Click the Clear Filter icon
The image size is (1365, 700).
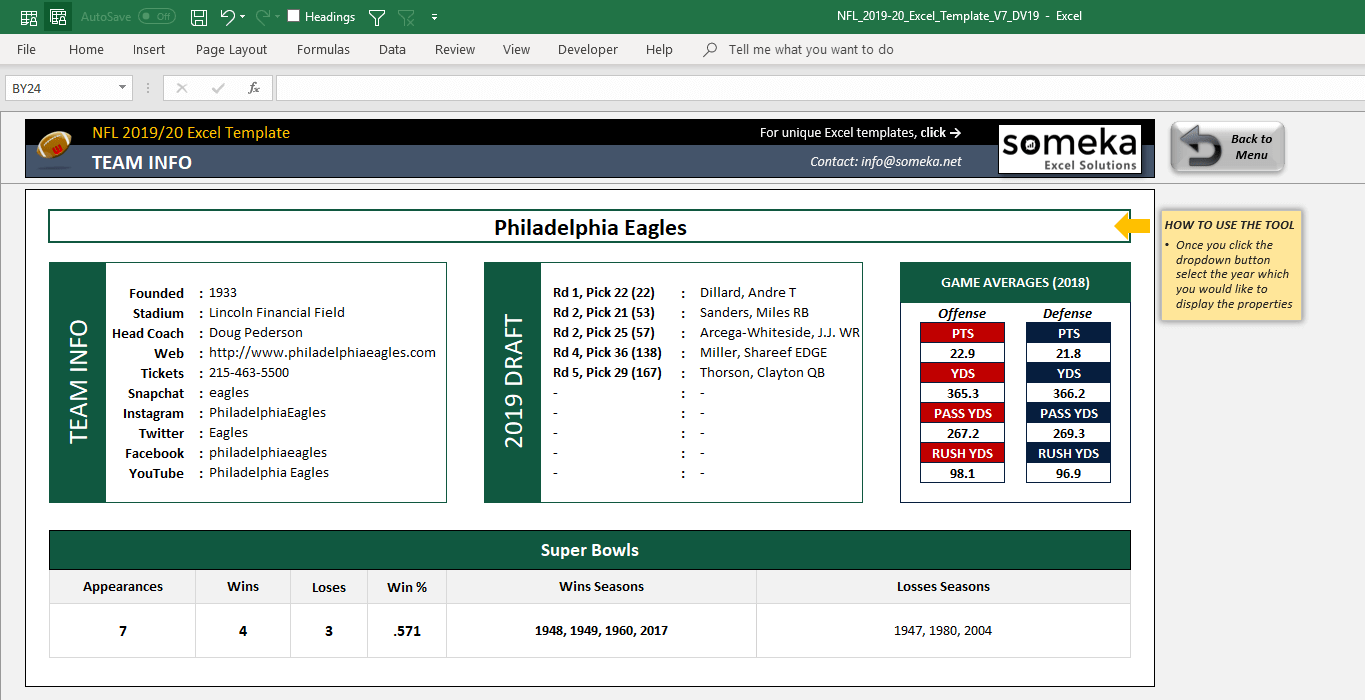[x=406, y=17]
